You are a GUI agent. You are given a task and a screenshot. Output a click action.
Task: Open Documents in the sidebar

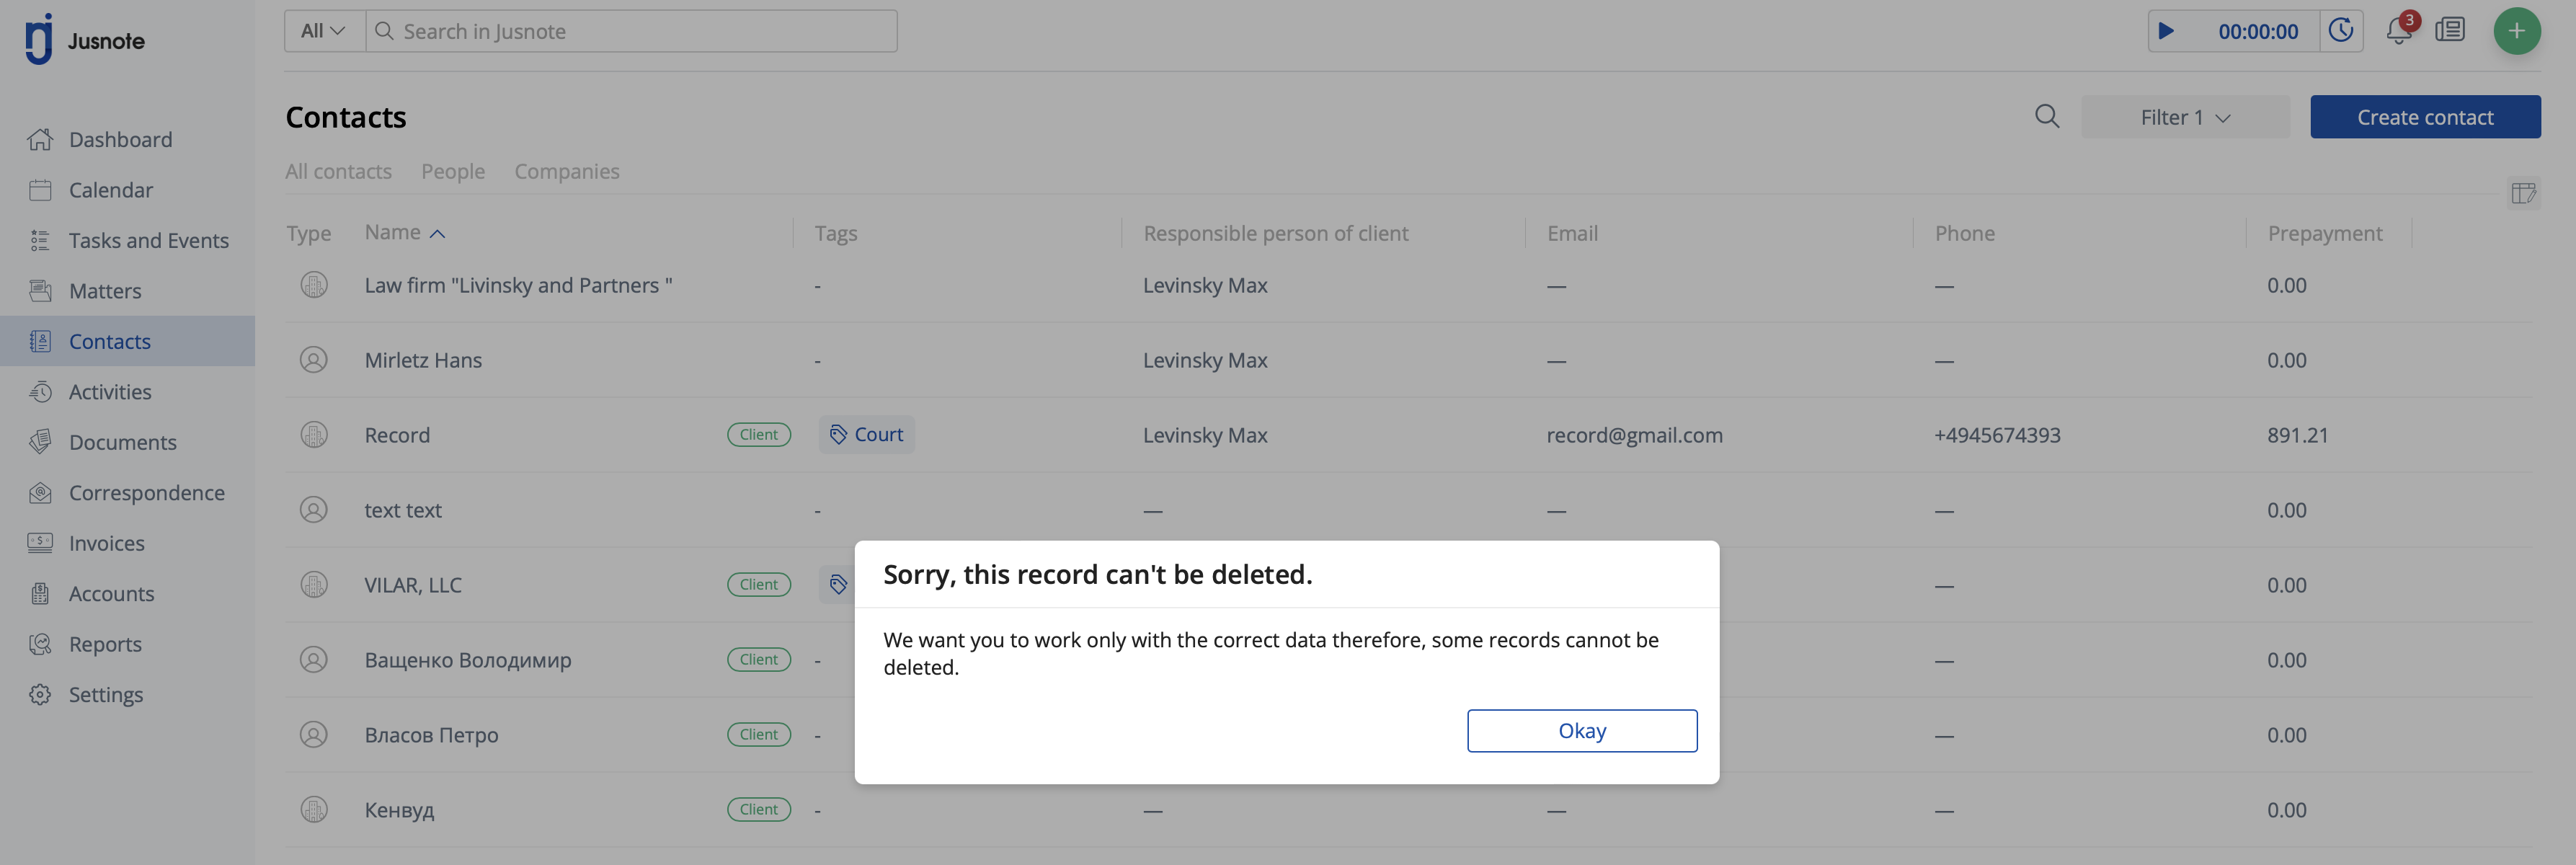point(122,442)
